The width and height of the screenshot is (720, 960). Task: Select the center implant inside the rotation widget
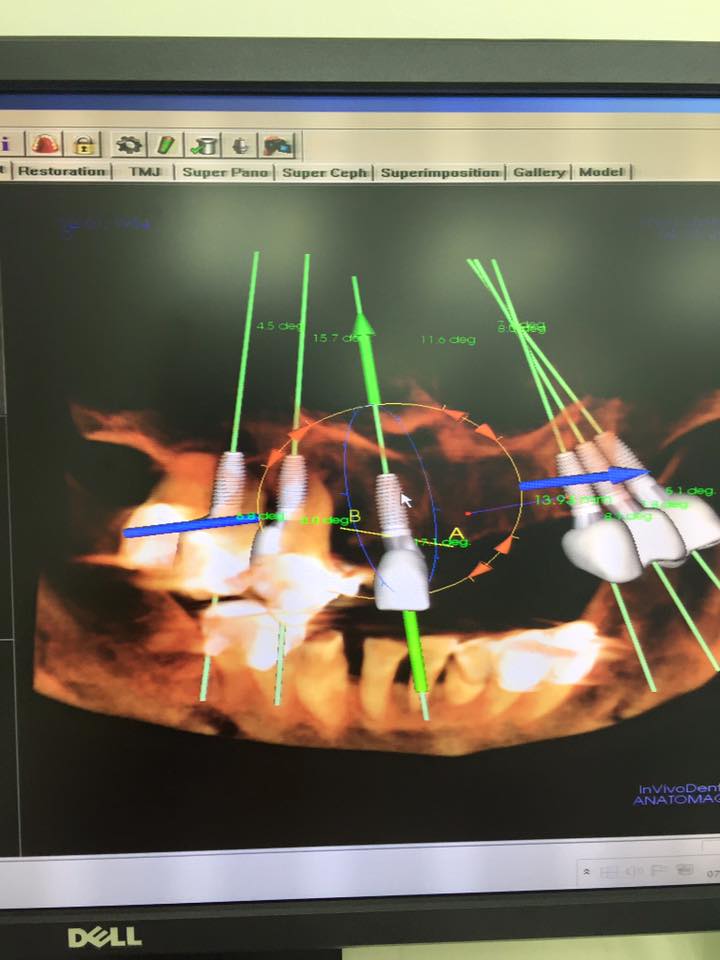point(391,503)
